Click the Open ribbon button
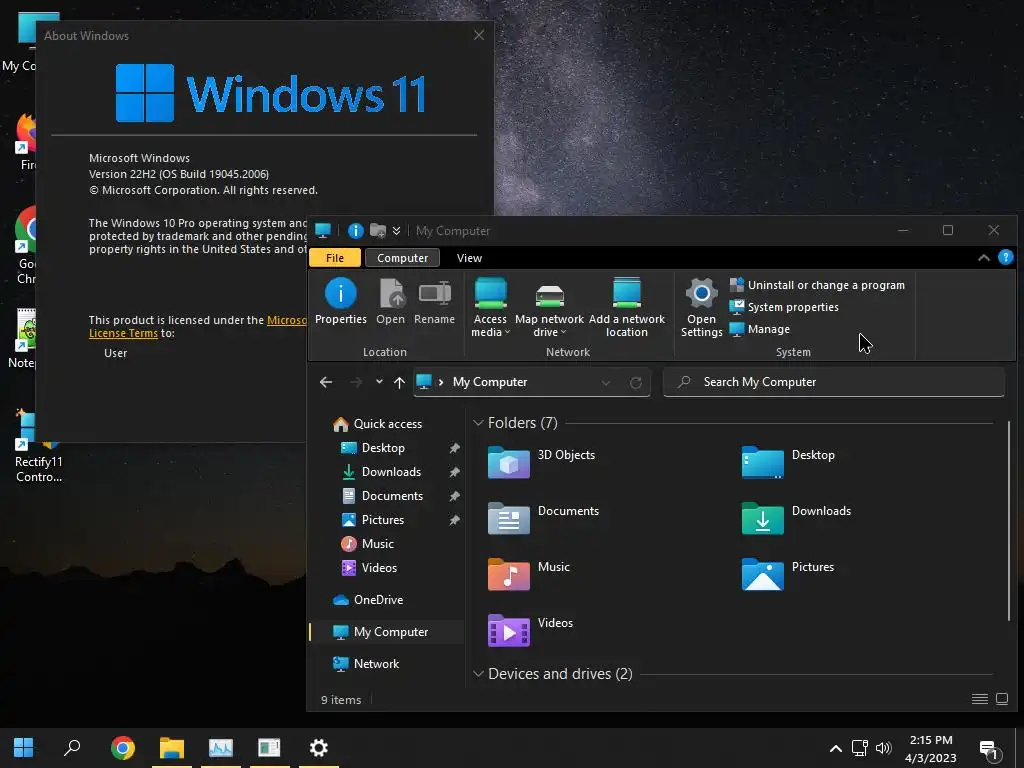Viewport: 1024px width, 768px height. tap(391, 300)
